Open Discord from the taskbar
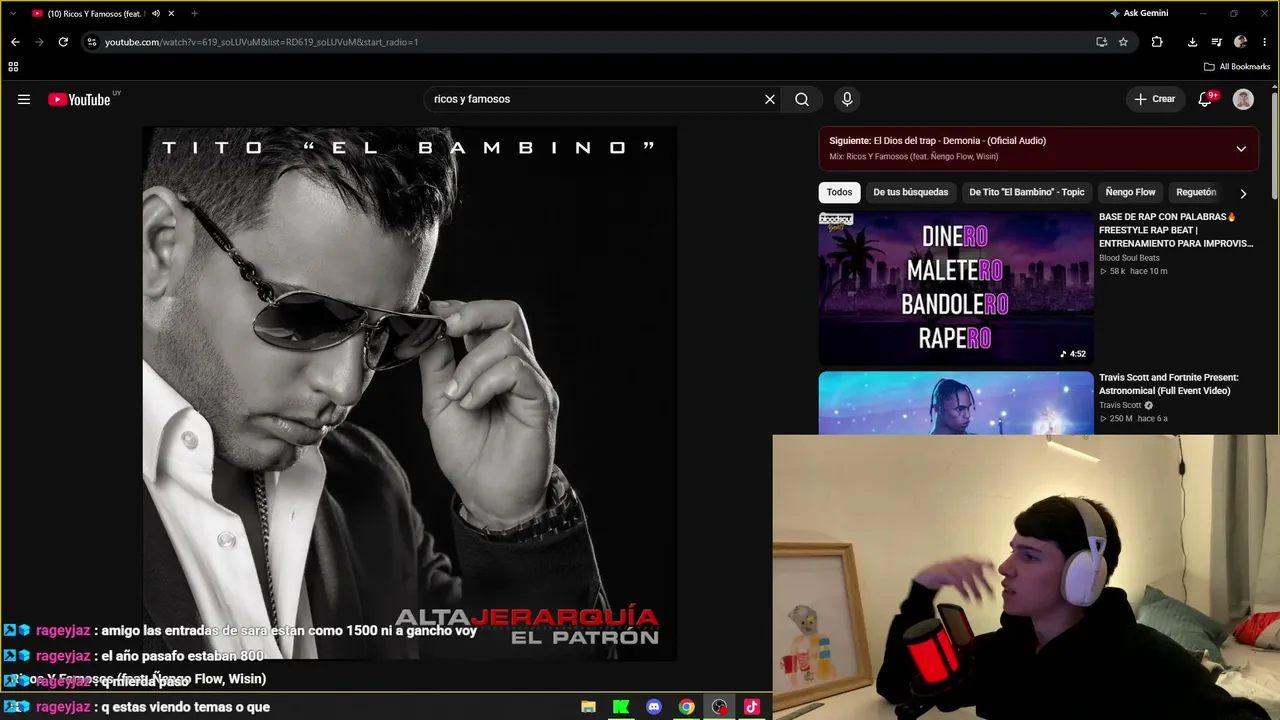The width and height of the screenshot is (1280, 720). [654, 707]
